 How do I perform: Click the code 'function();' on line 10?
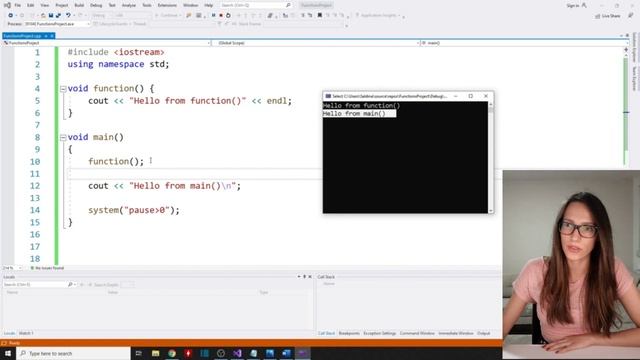point(116,162)
